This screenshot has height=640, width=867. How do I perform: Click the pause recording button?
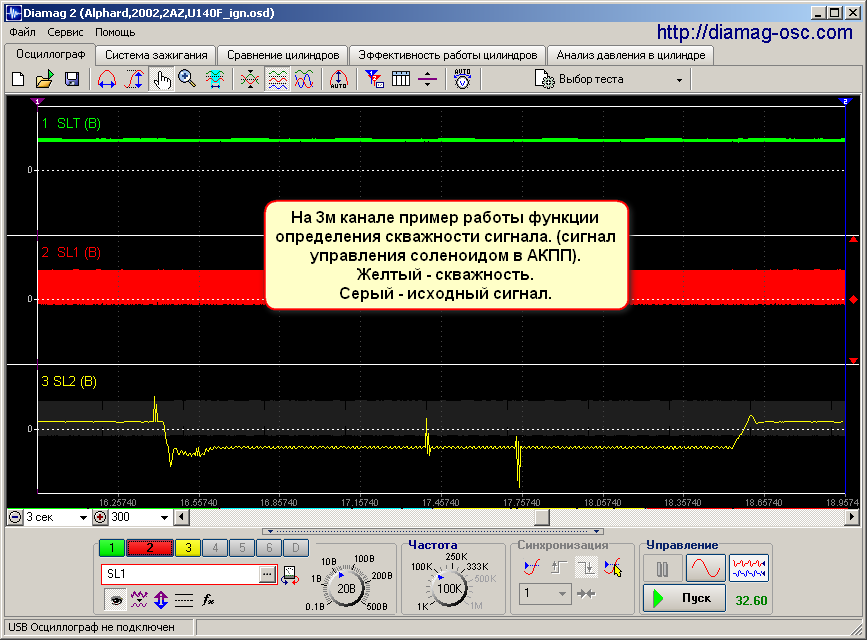[662, 568]
